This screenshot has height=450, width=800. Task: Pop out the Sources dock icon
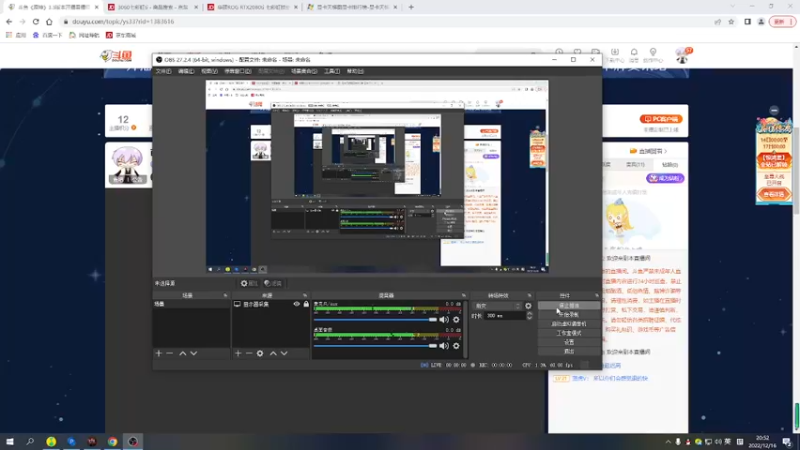305,295
